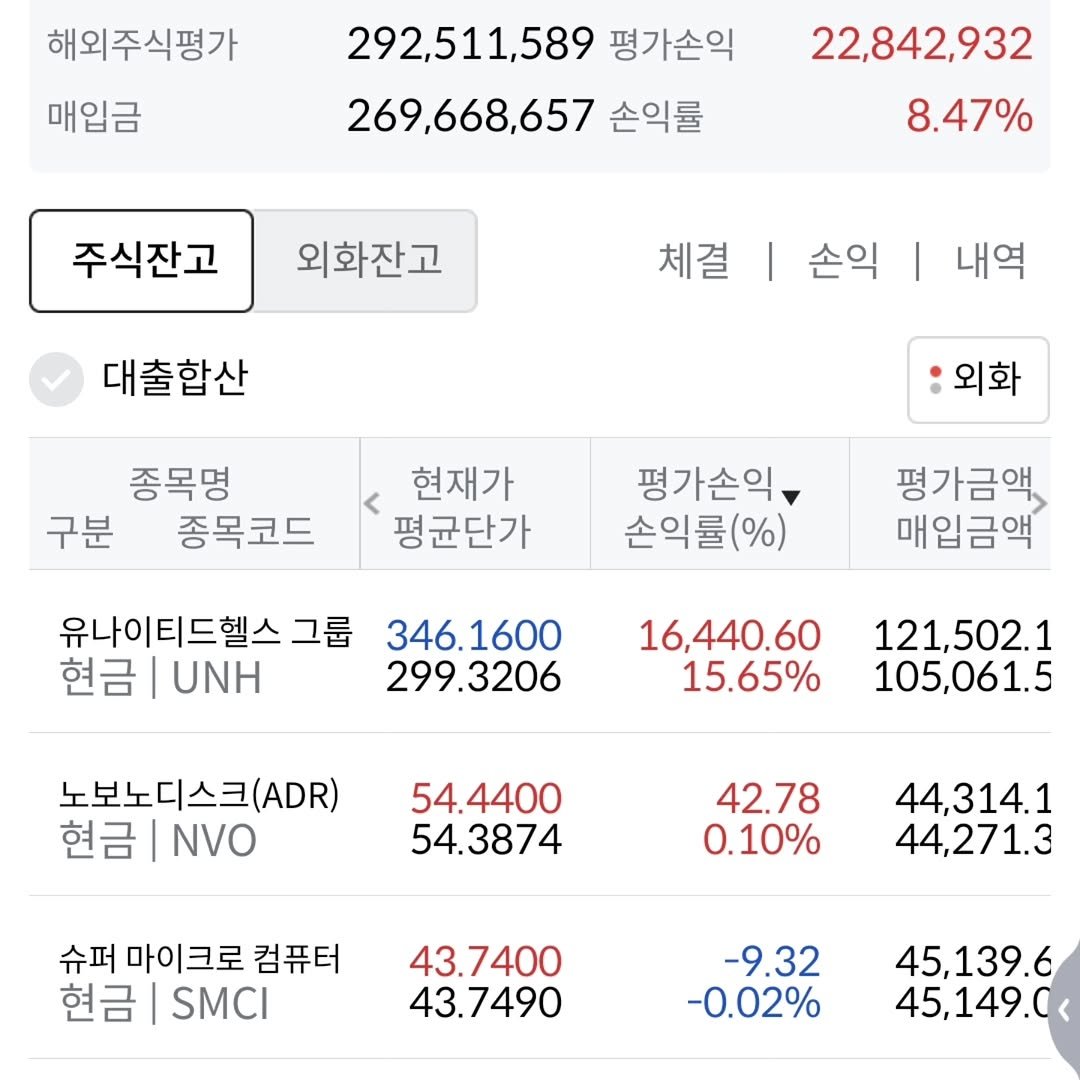1080x1080 pixels.
Task: Toggle the 외화 currency button
Action: [978, 380]
